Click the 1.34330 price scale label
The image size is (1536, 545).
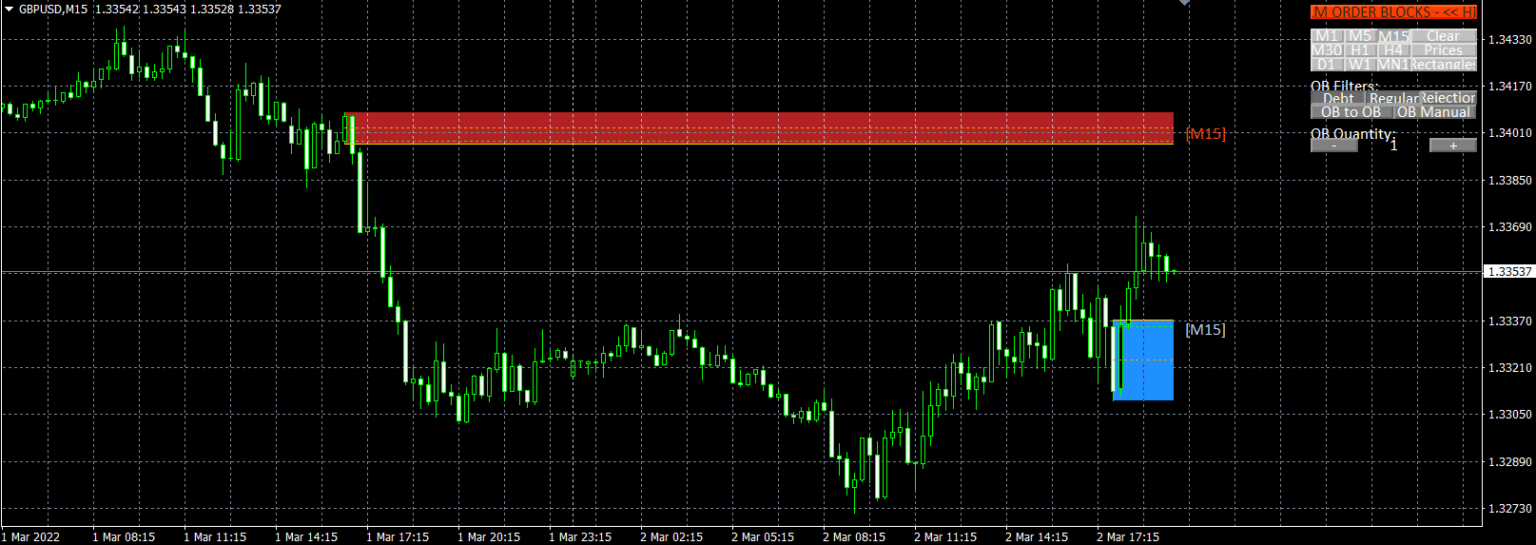point(1512,40)
